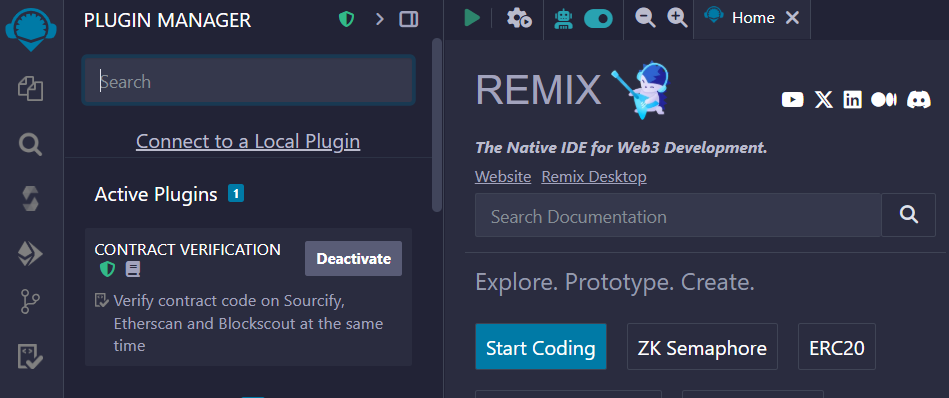The width and height of the screenshot is (949, 398).
Task: Click the green shield icon in the Plugin Manager header
Action: tap(346, 20)
